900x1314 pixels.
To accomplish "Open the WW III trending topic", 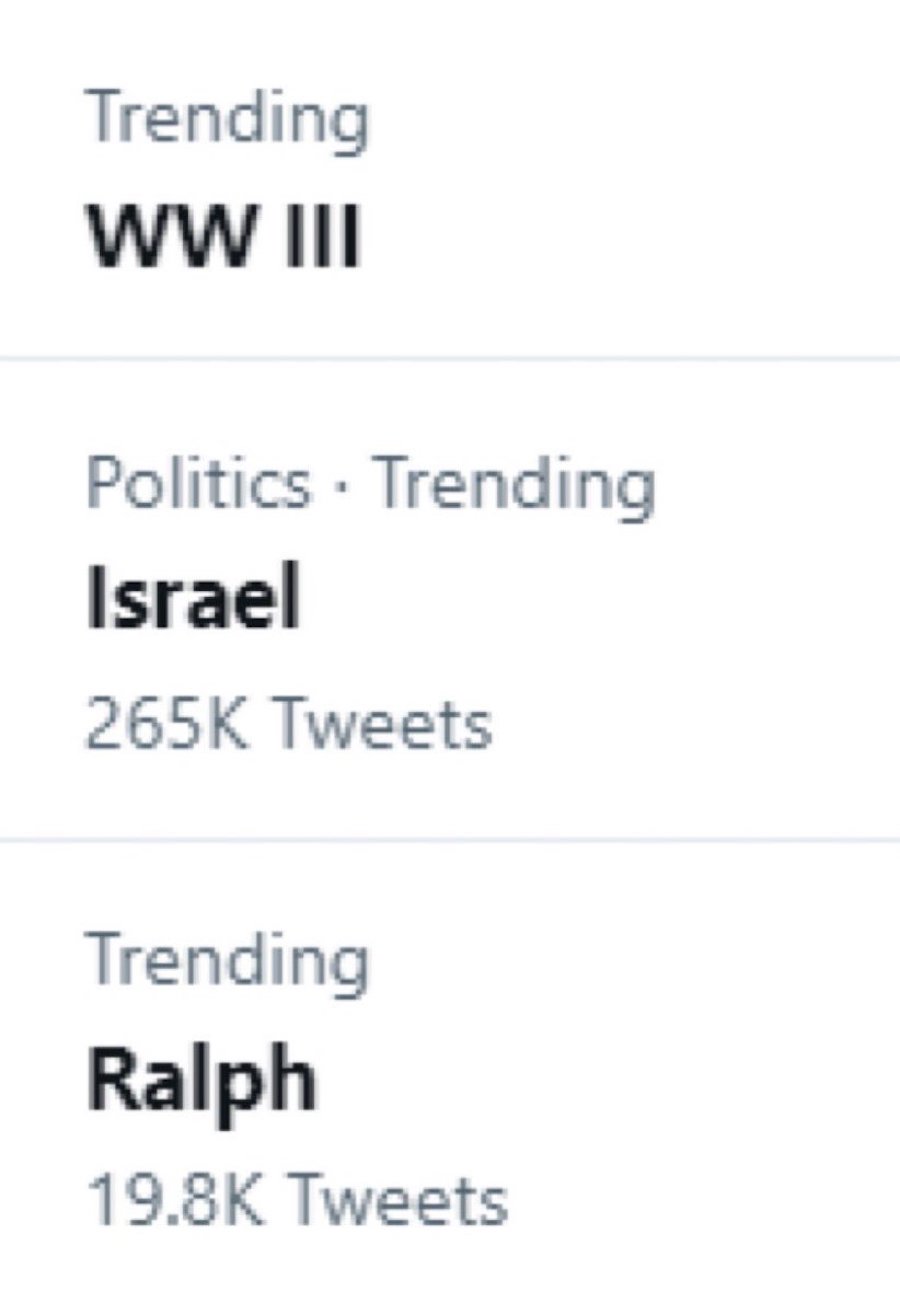I will [222, 238].
